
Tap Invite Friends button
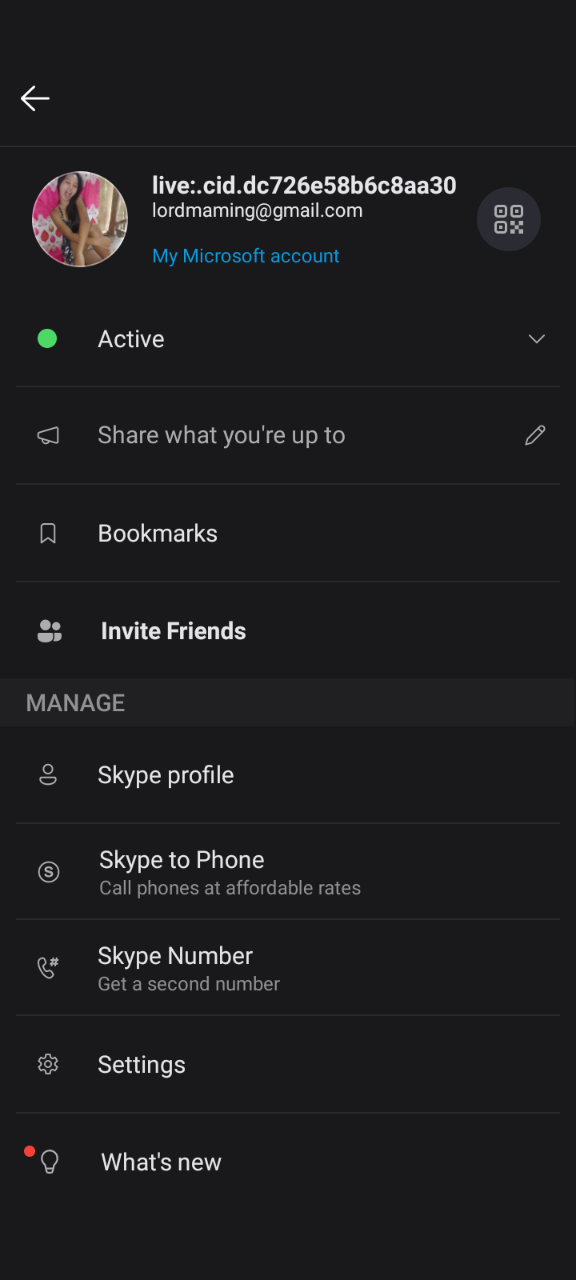point(288,631)
